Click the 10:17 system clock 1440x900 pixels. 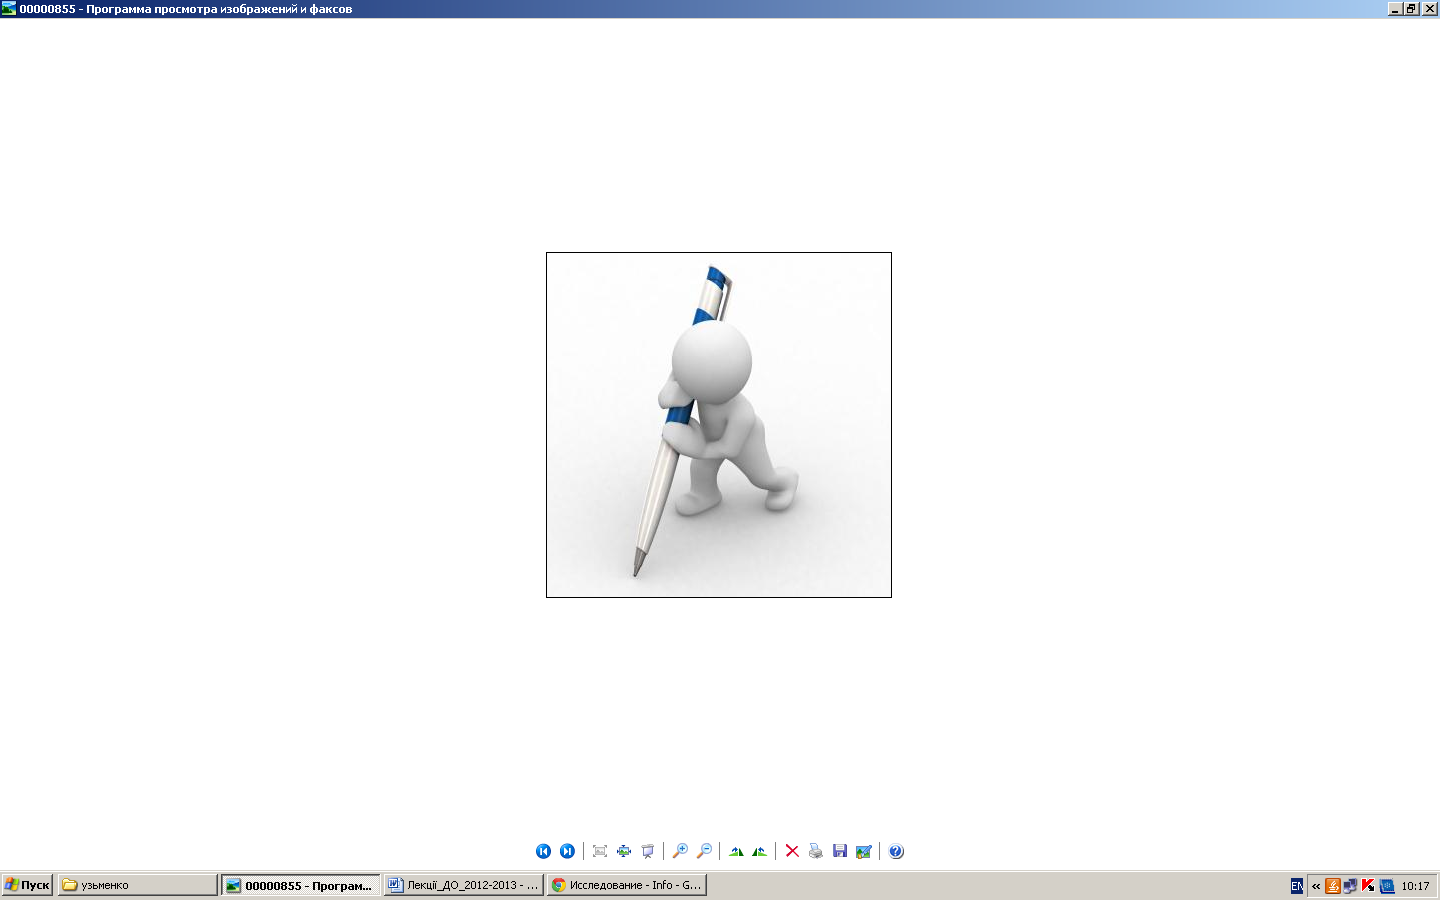(x=1415, y=886)
